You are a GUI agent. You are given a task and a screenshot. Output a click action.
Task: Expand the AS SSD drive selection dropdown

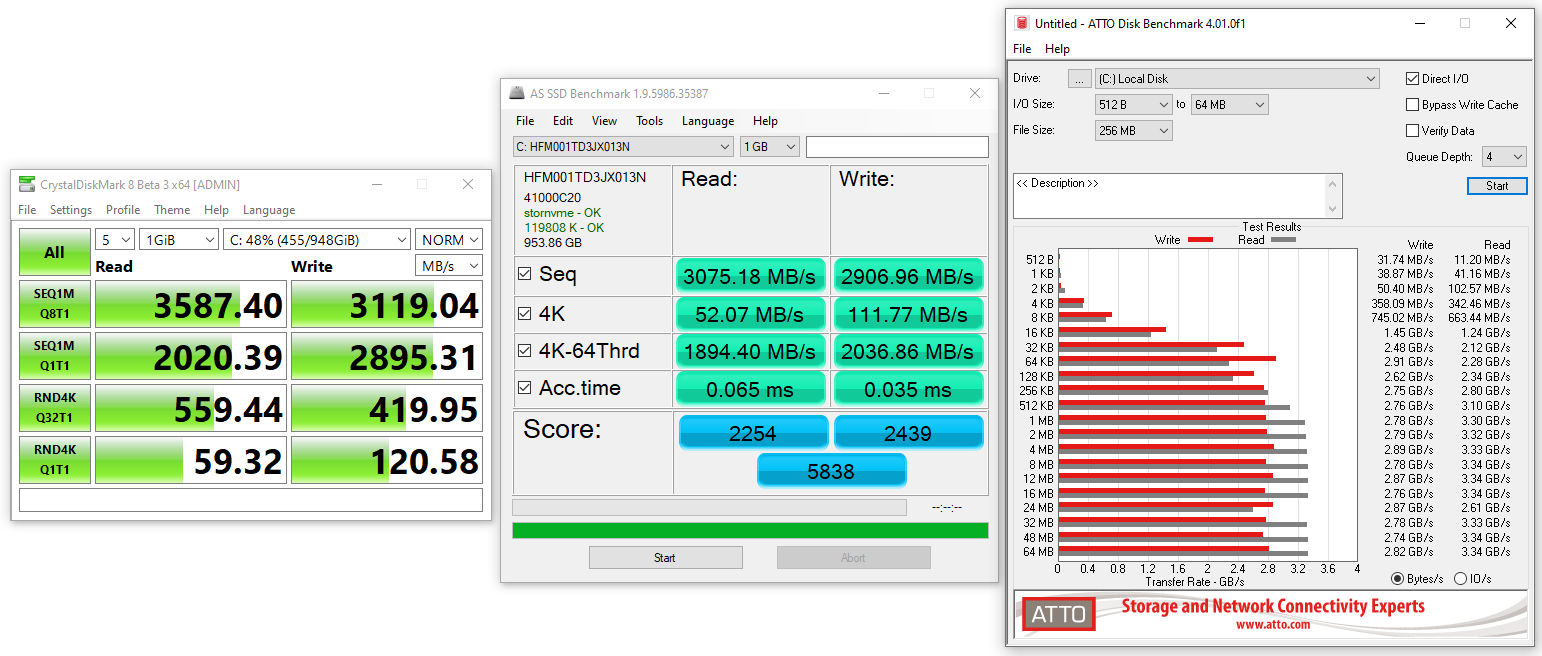[x=623, y=147]
